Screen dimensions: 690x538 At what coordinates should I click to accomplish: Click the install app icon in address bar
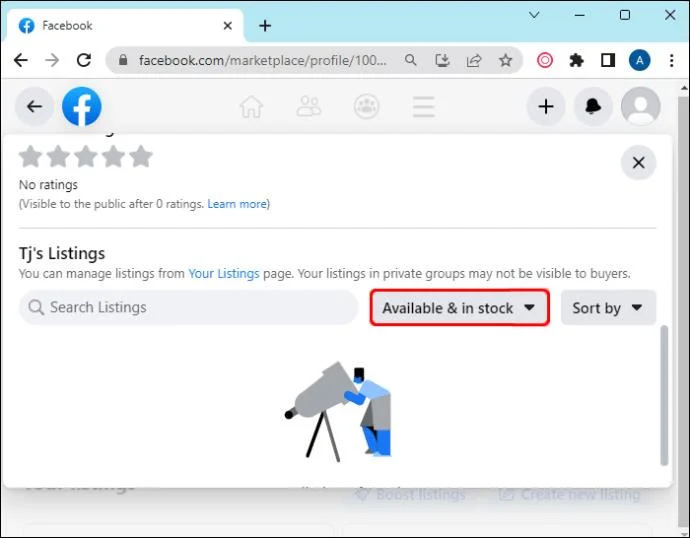point(442,60)
